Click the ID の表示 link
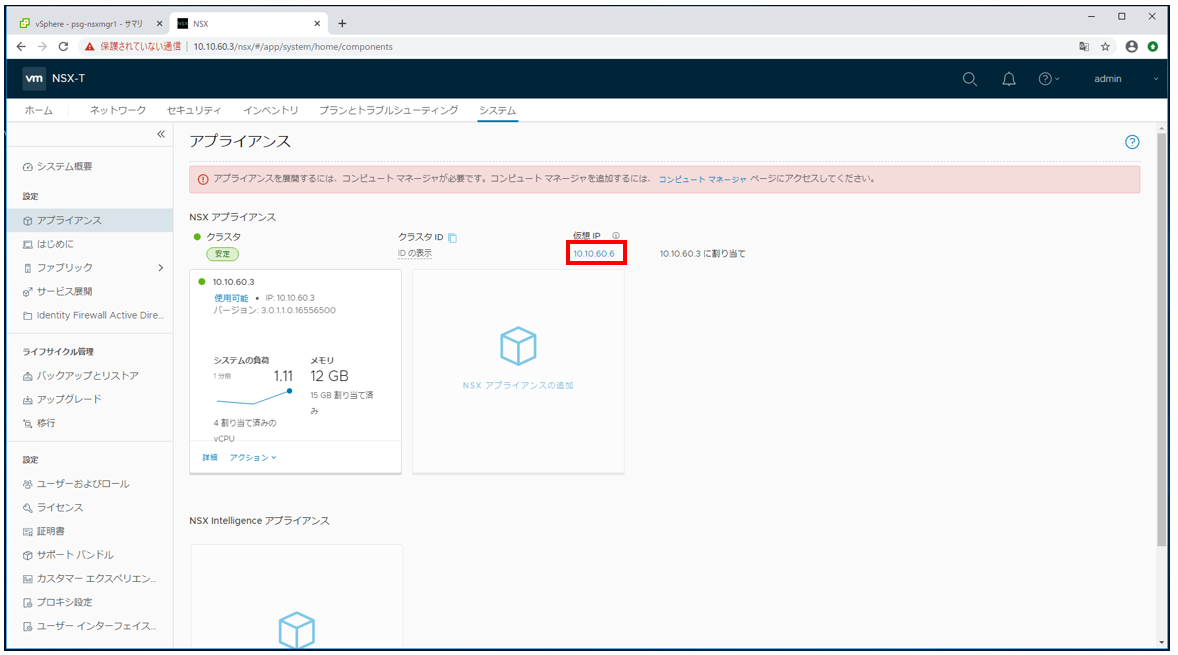 [415, 254]
